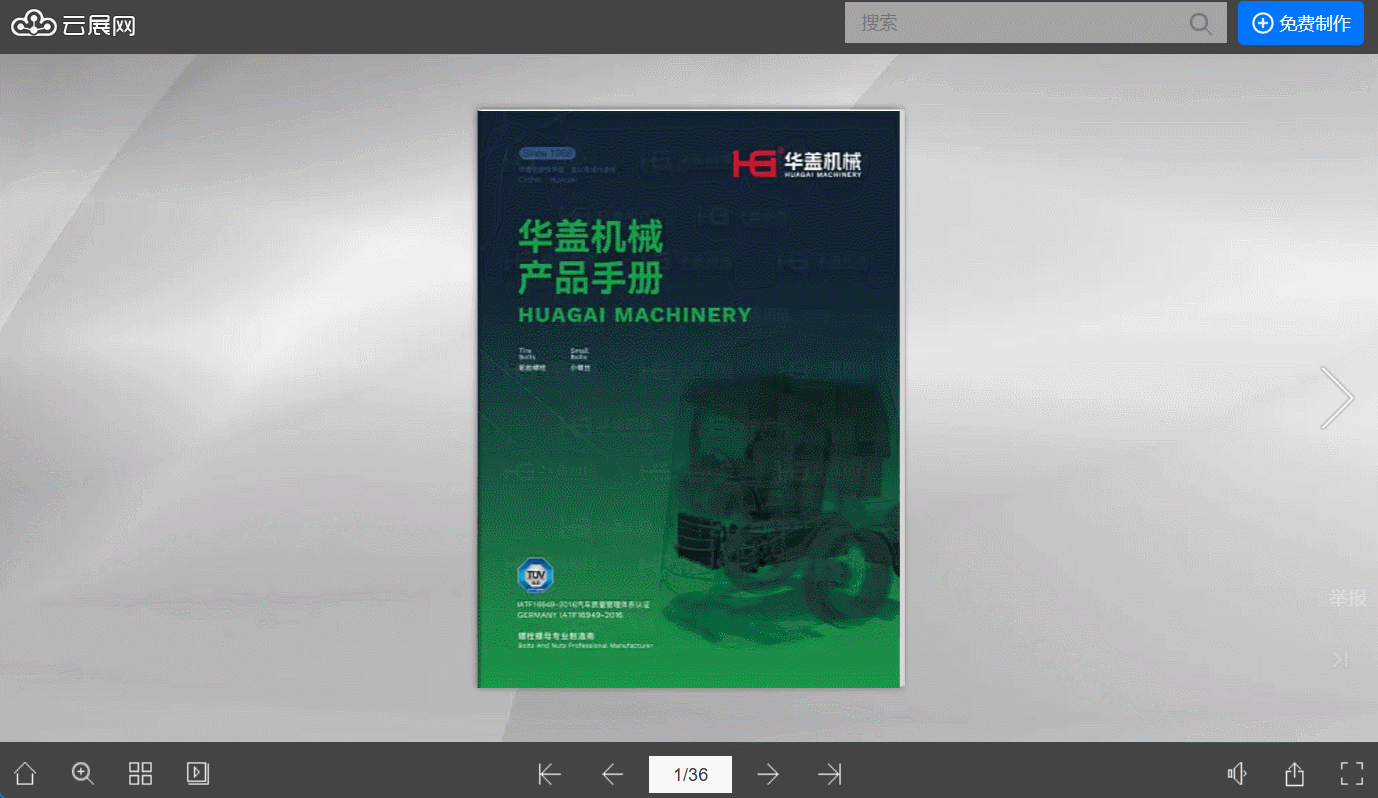Click the 1/36 page number field

[x=690, y=774]
